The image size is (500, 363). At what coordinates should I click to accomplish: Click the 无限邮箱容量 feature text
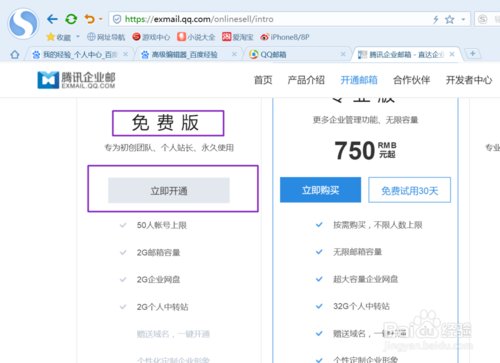[357, 252]
